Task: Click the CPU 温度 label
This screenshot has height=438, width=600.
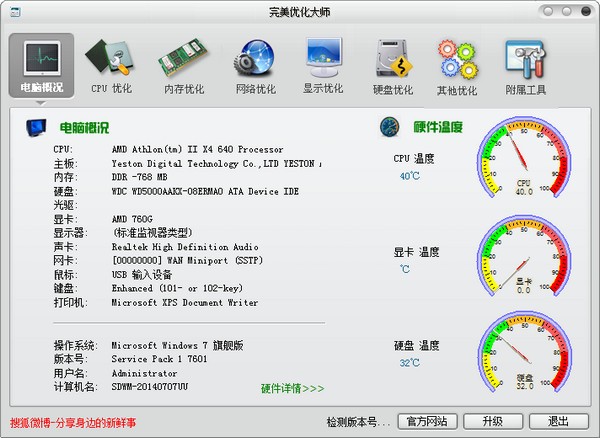Action: tap(414, 158)
